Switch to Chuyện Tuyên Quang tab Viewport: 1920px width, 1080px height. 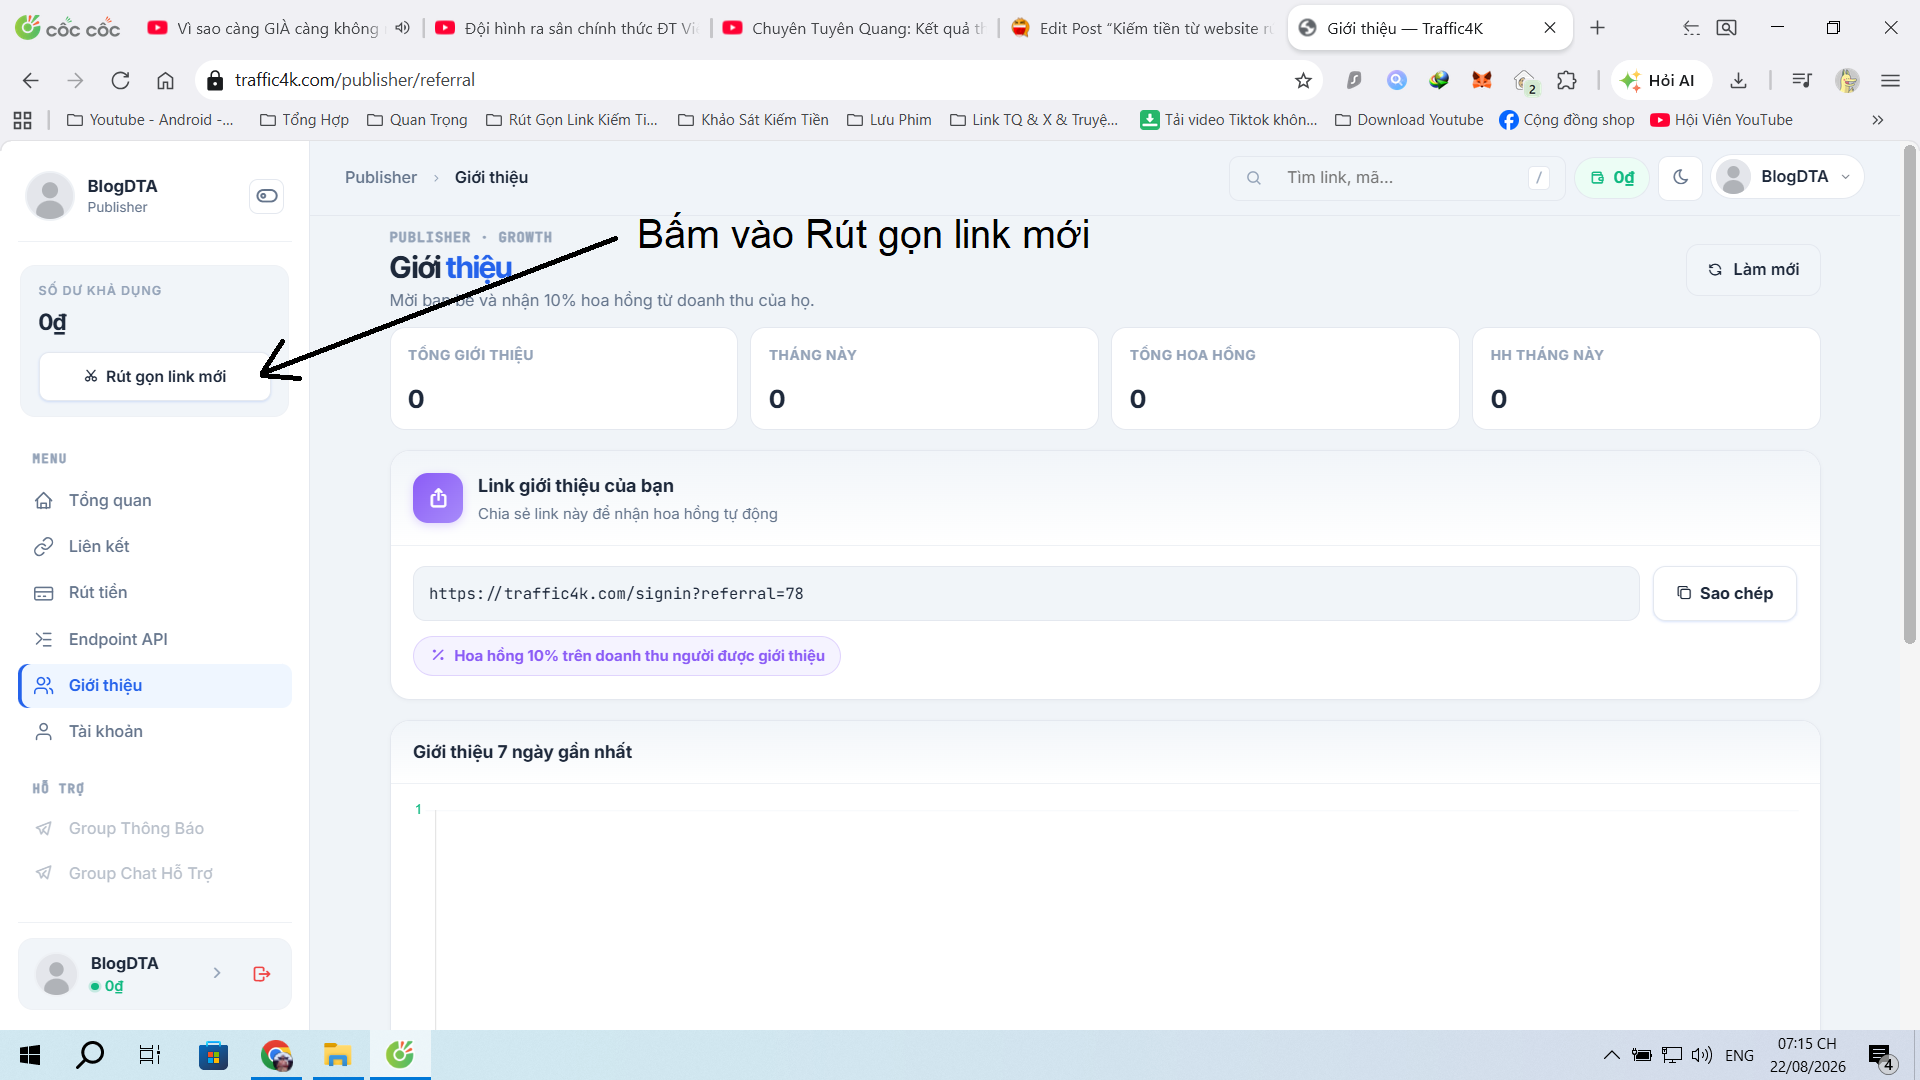pos(855,28)
